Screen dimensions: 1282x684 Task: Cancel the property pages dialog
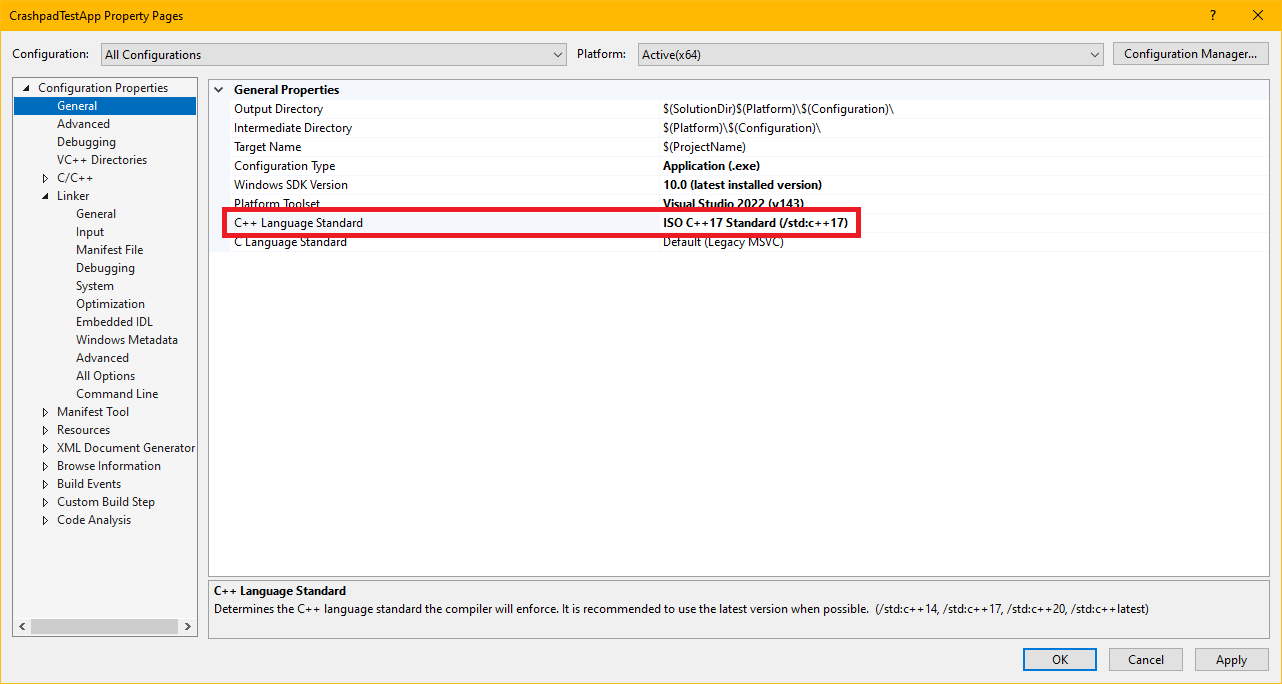[1146, 660]
